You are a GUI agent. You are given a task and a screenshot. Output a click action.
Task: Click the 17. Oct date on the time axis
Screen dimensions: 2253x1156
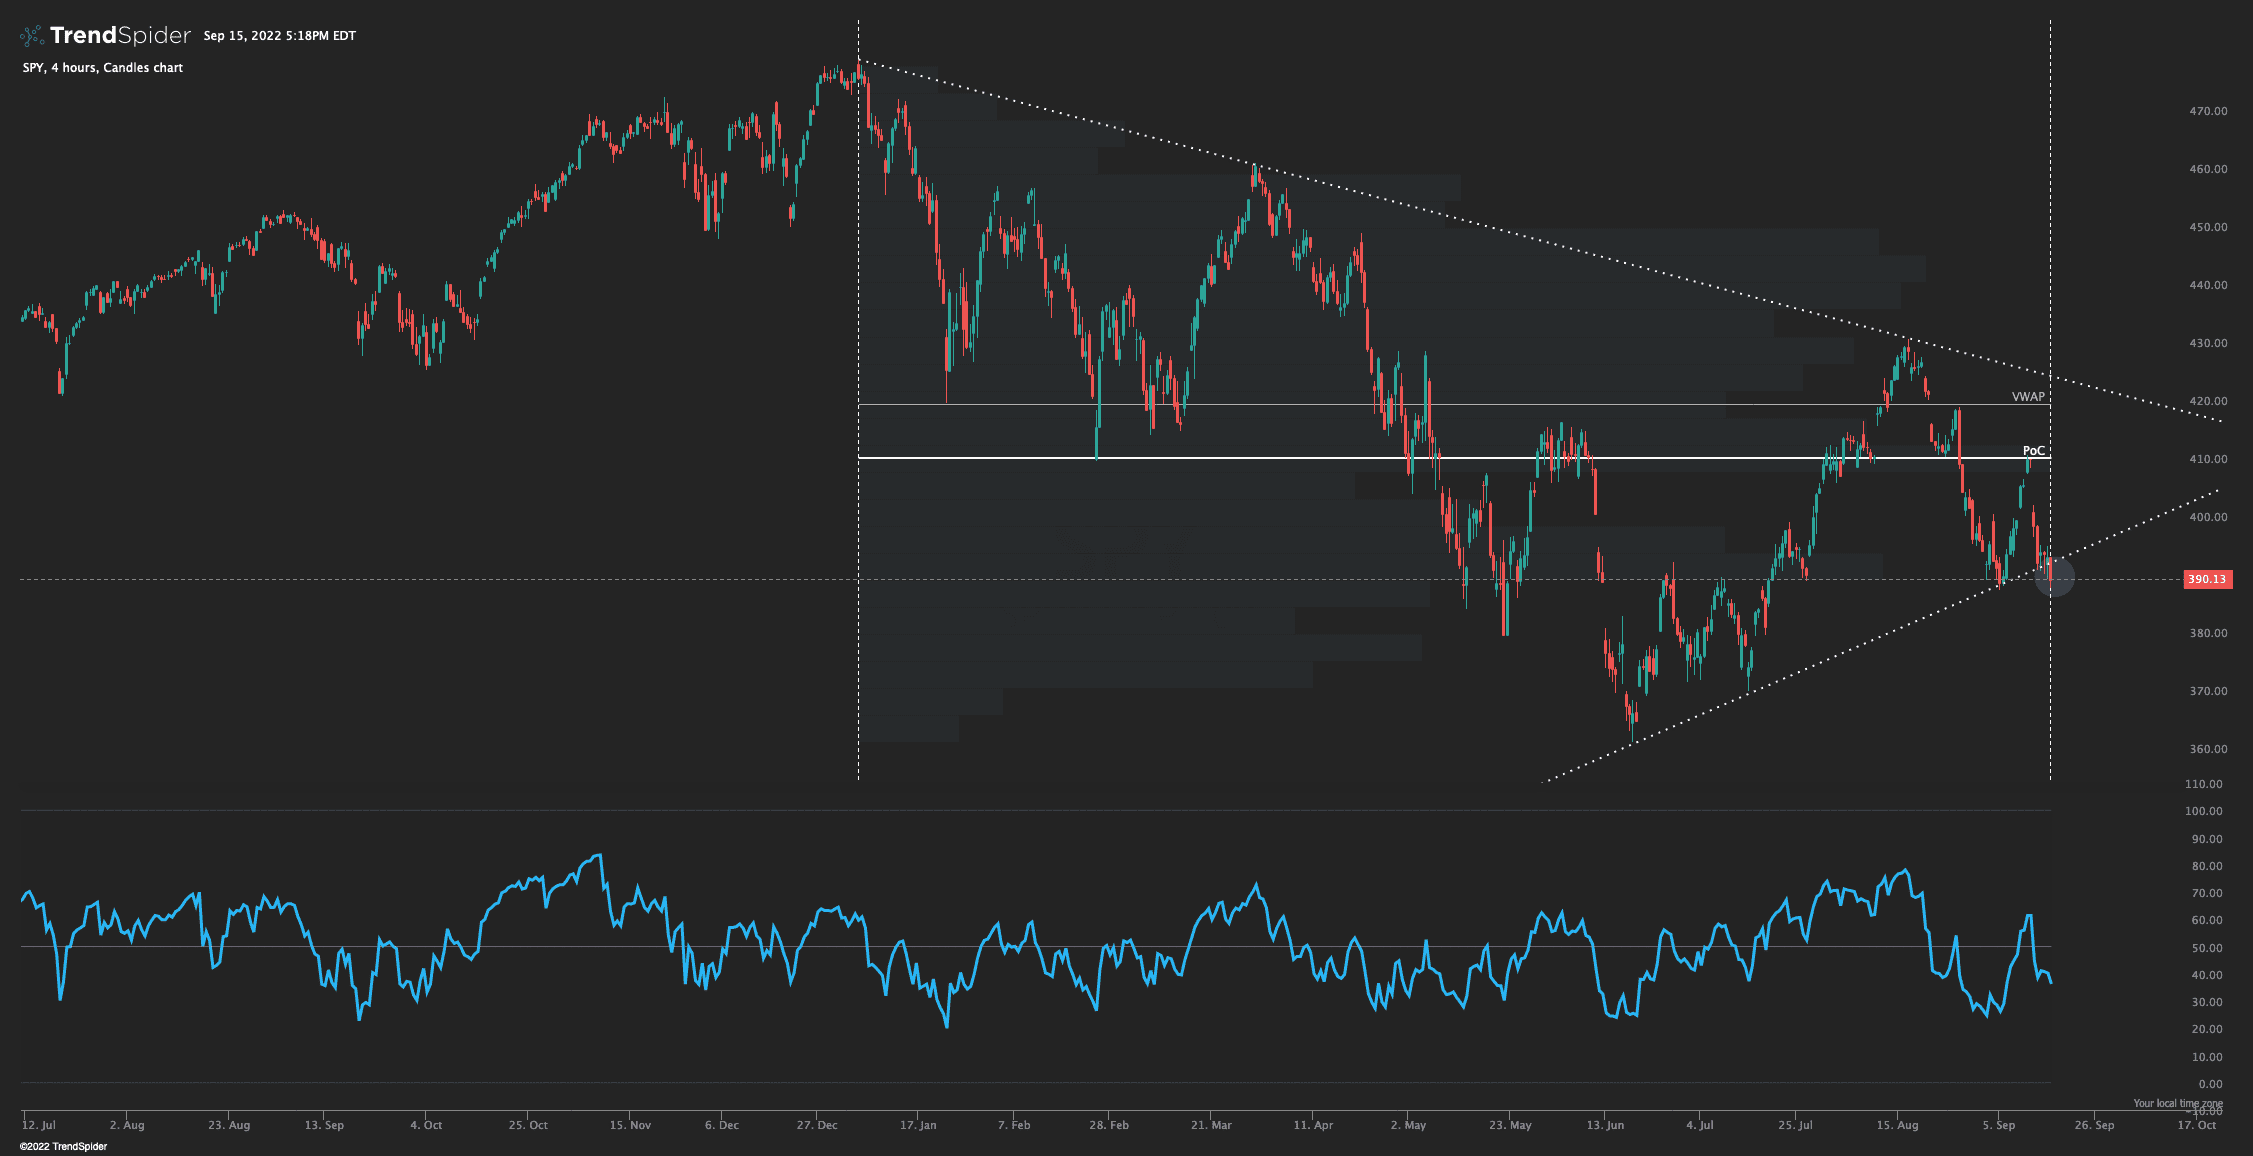2196,1125
